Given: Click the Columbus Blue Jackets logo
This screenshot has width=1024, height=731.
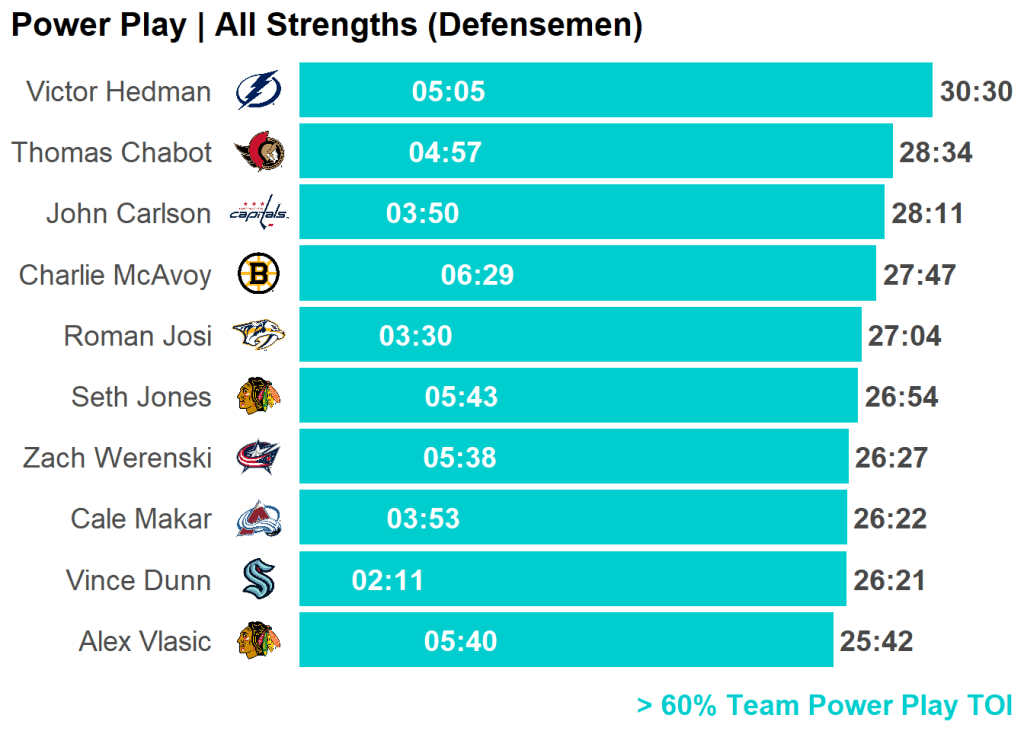Looking at the screenshot, I should 258,458.
